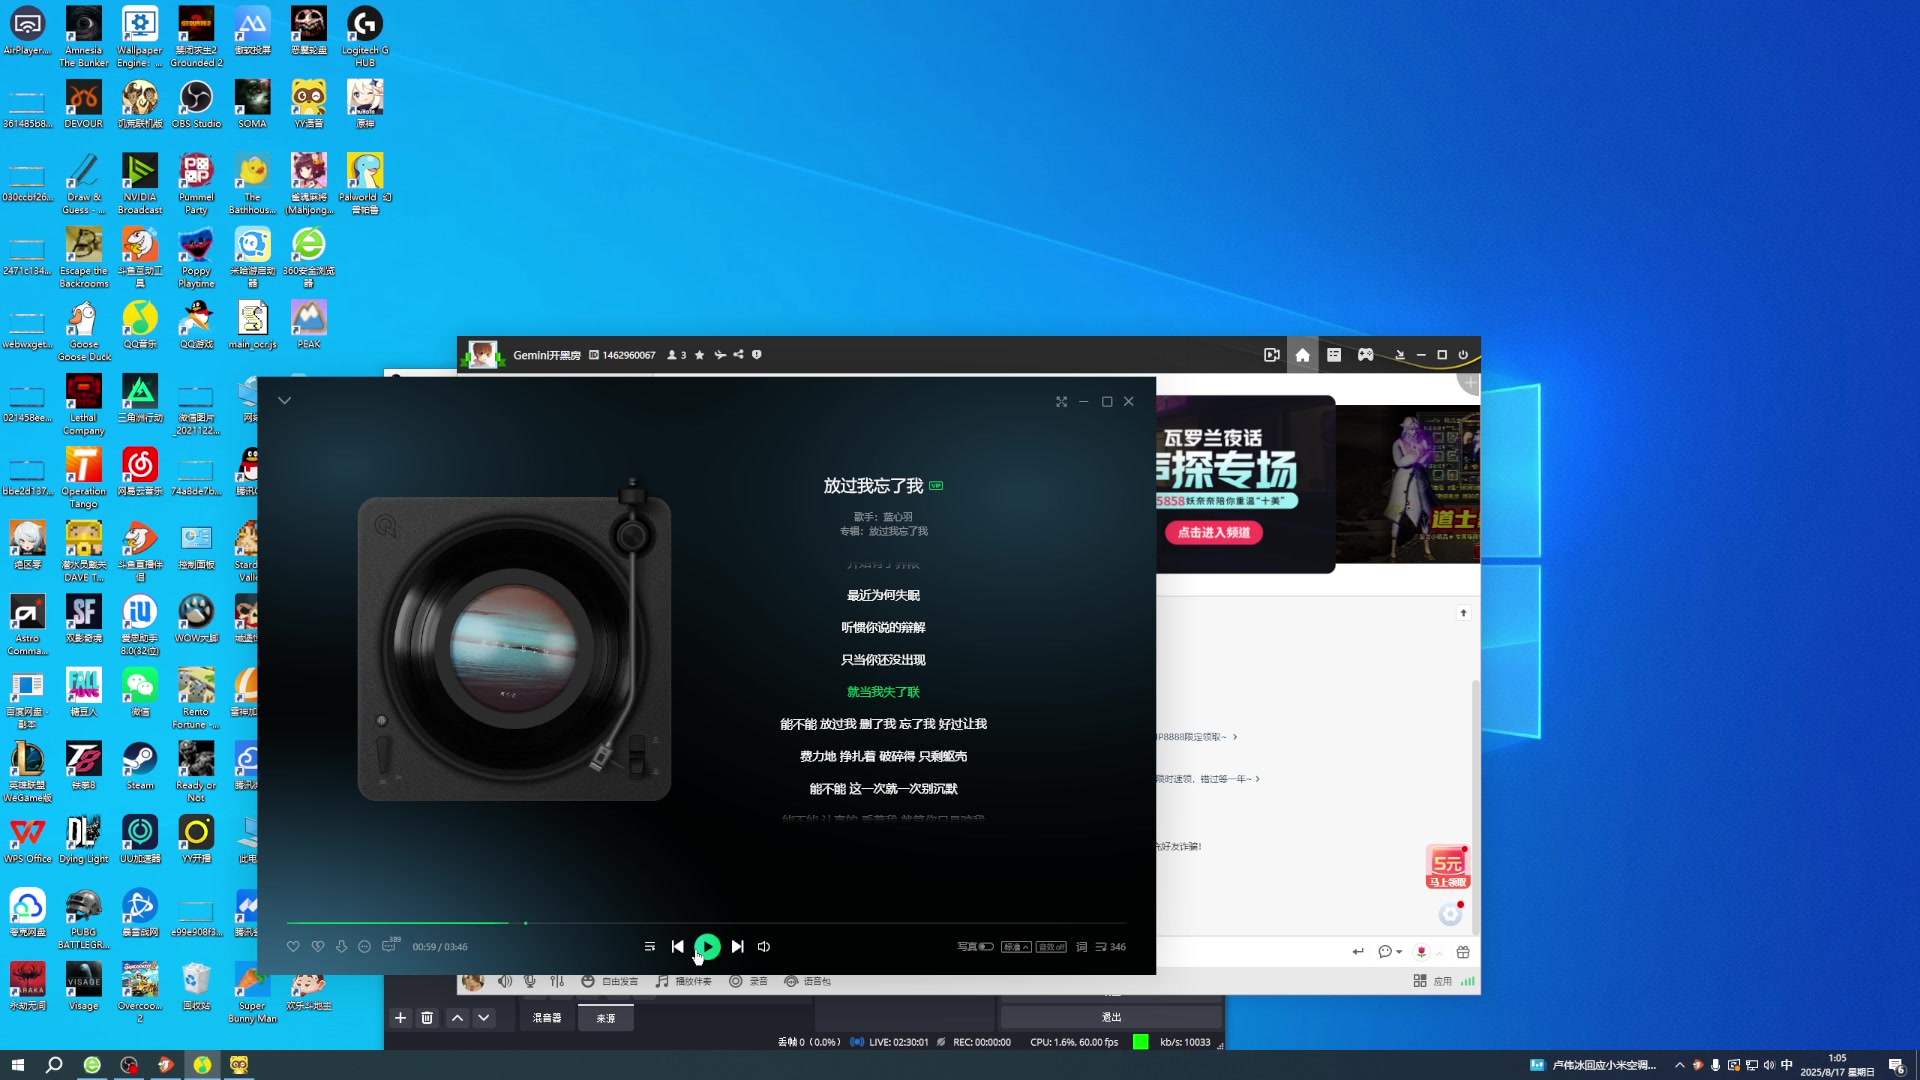Move the OBS source up with arrow

pyautogui.click(x=457, y=1018)
